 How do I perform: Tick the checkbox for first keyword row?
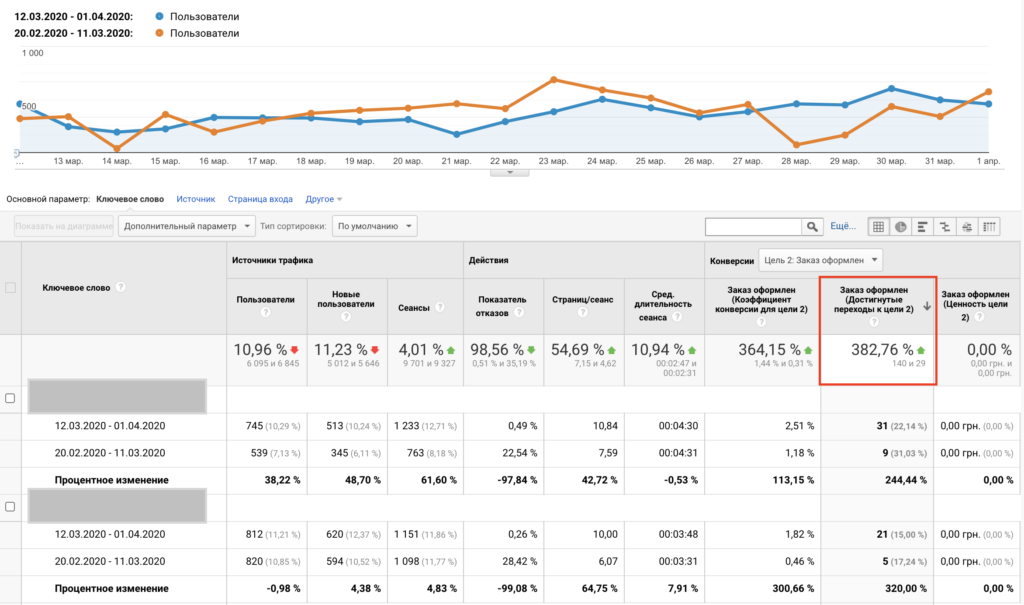click(10, 398)
